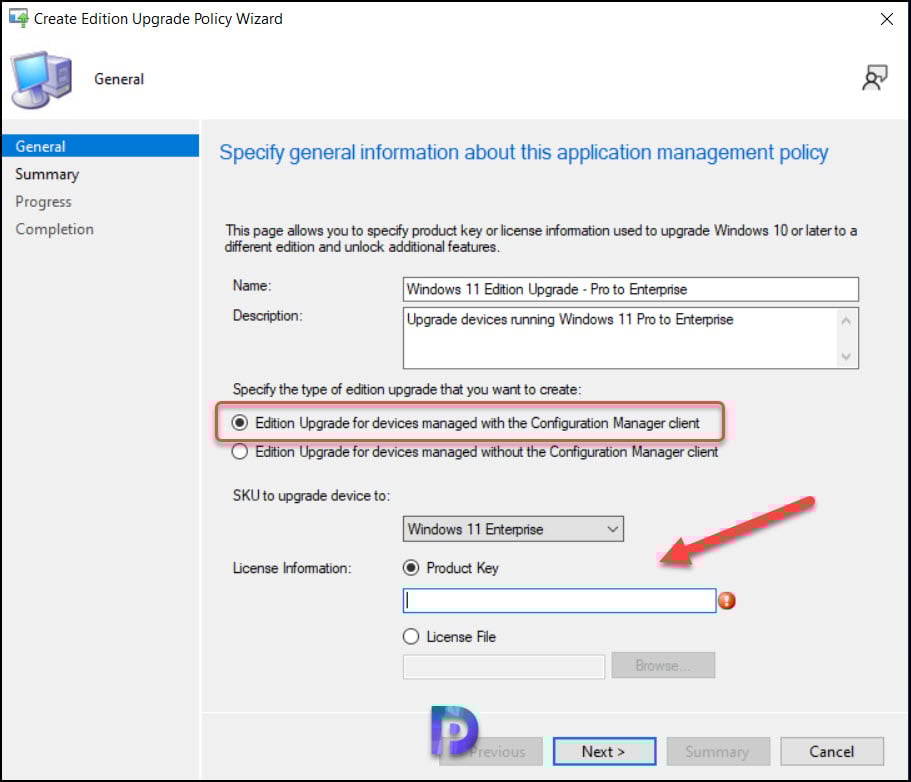Click the Previous button

point(491,751)
